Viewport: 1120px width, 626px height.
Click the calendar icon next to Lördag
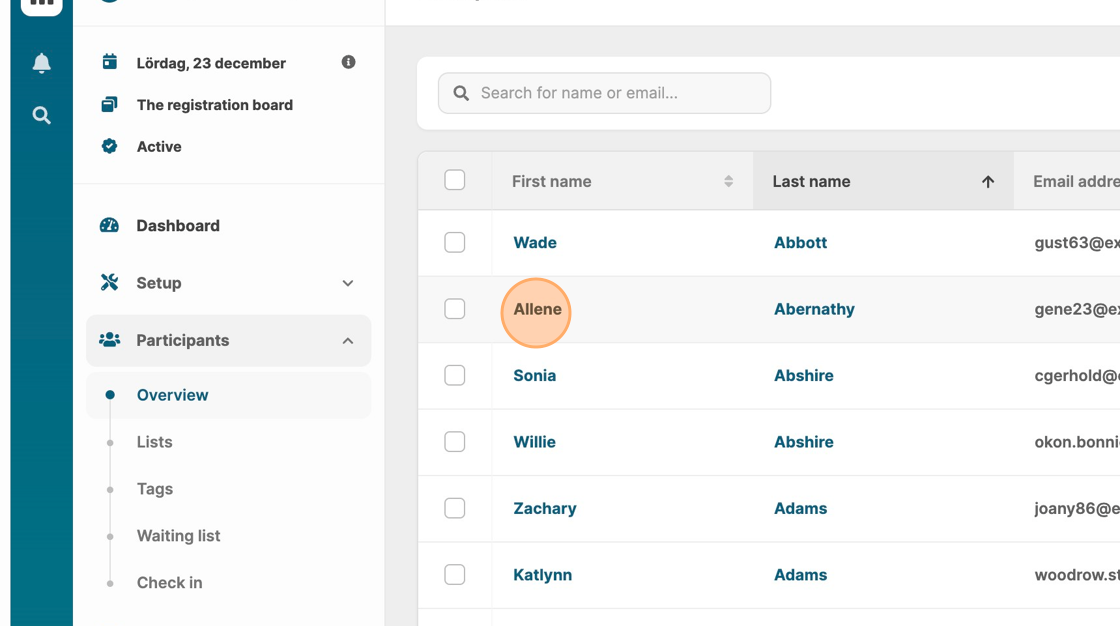tap(110, 62)
